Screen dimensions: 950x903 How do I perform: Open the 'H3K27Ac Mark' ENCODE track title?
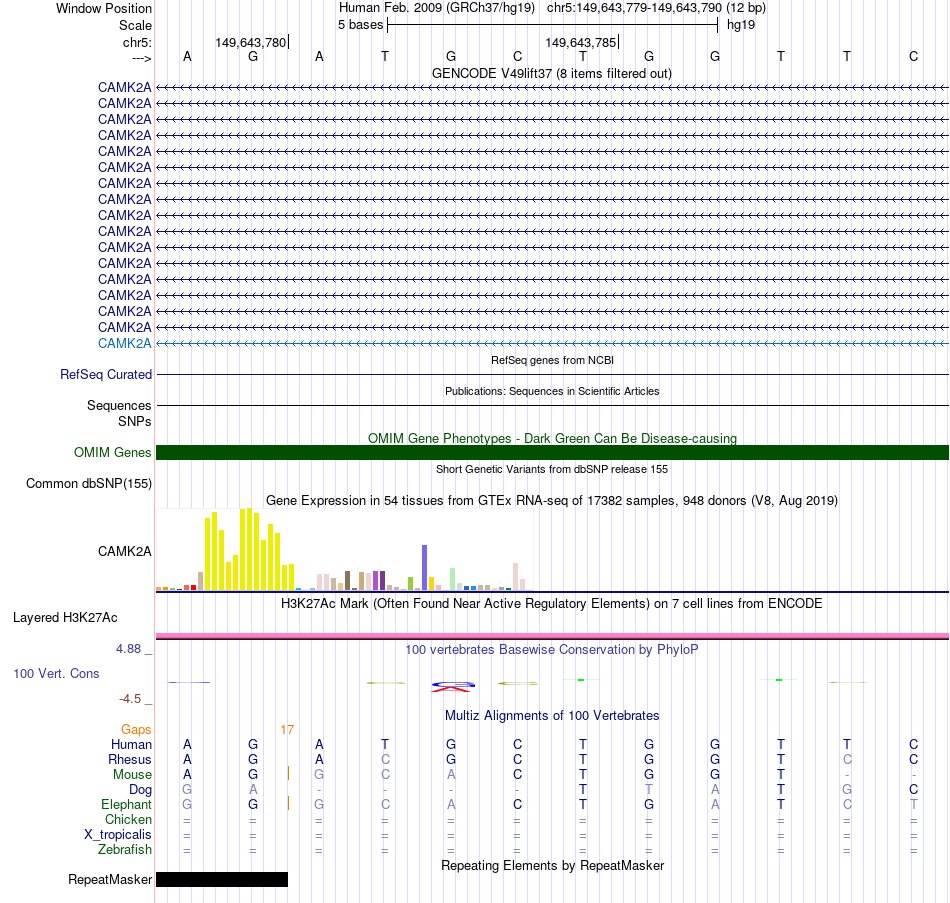tap(552, 604)
